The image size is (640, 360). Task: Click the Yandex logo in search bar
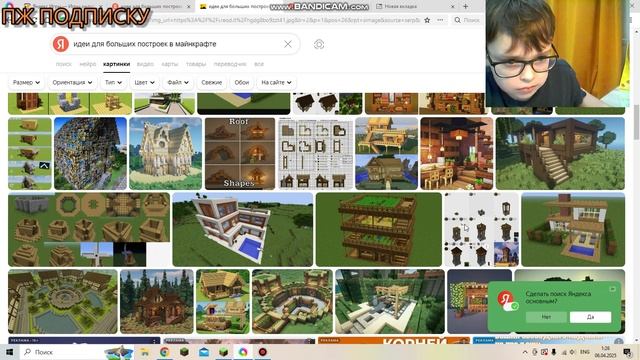click(x=60, y=44)
